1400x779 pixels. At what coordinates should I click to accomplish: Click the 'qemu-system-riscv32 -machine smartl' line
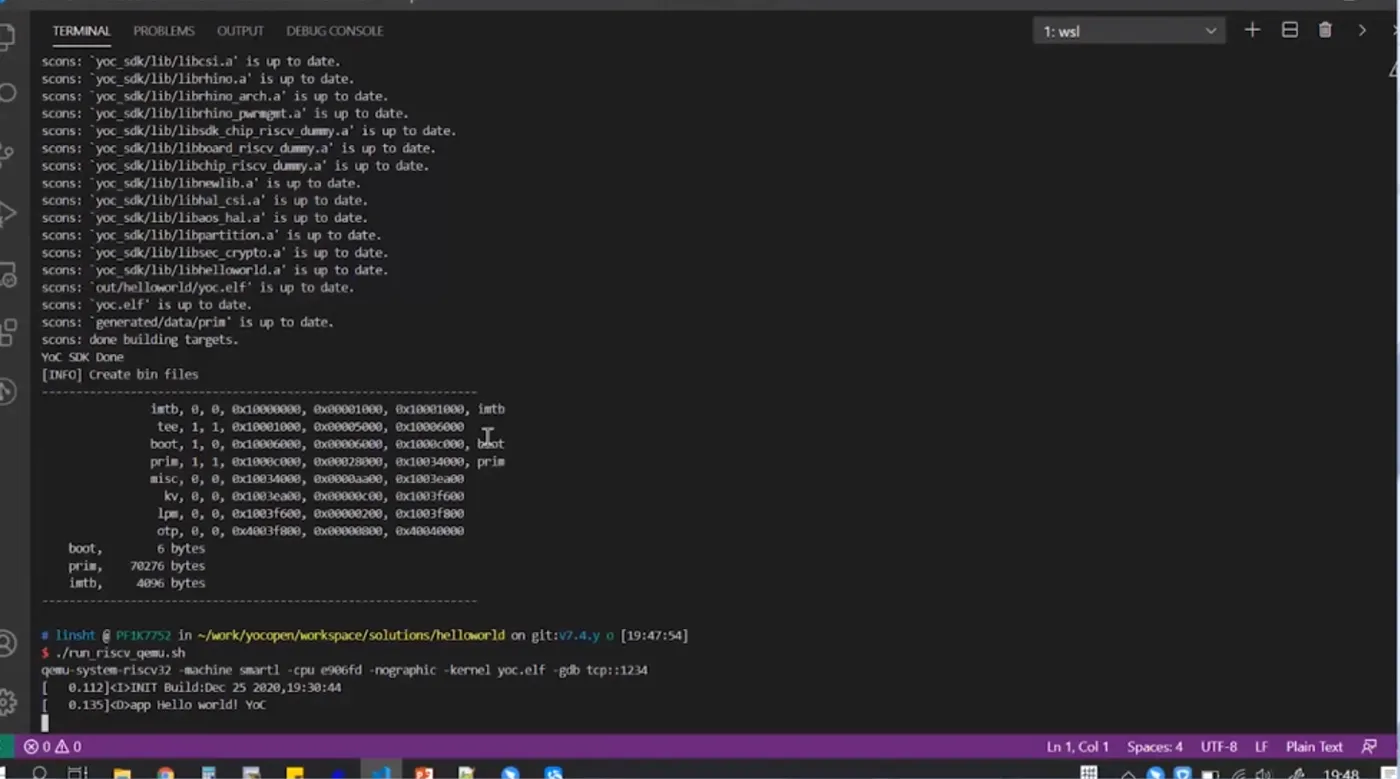pos(344,670)
